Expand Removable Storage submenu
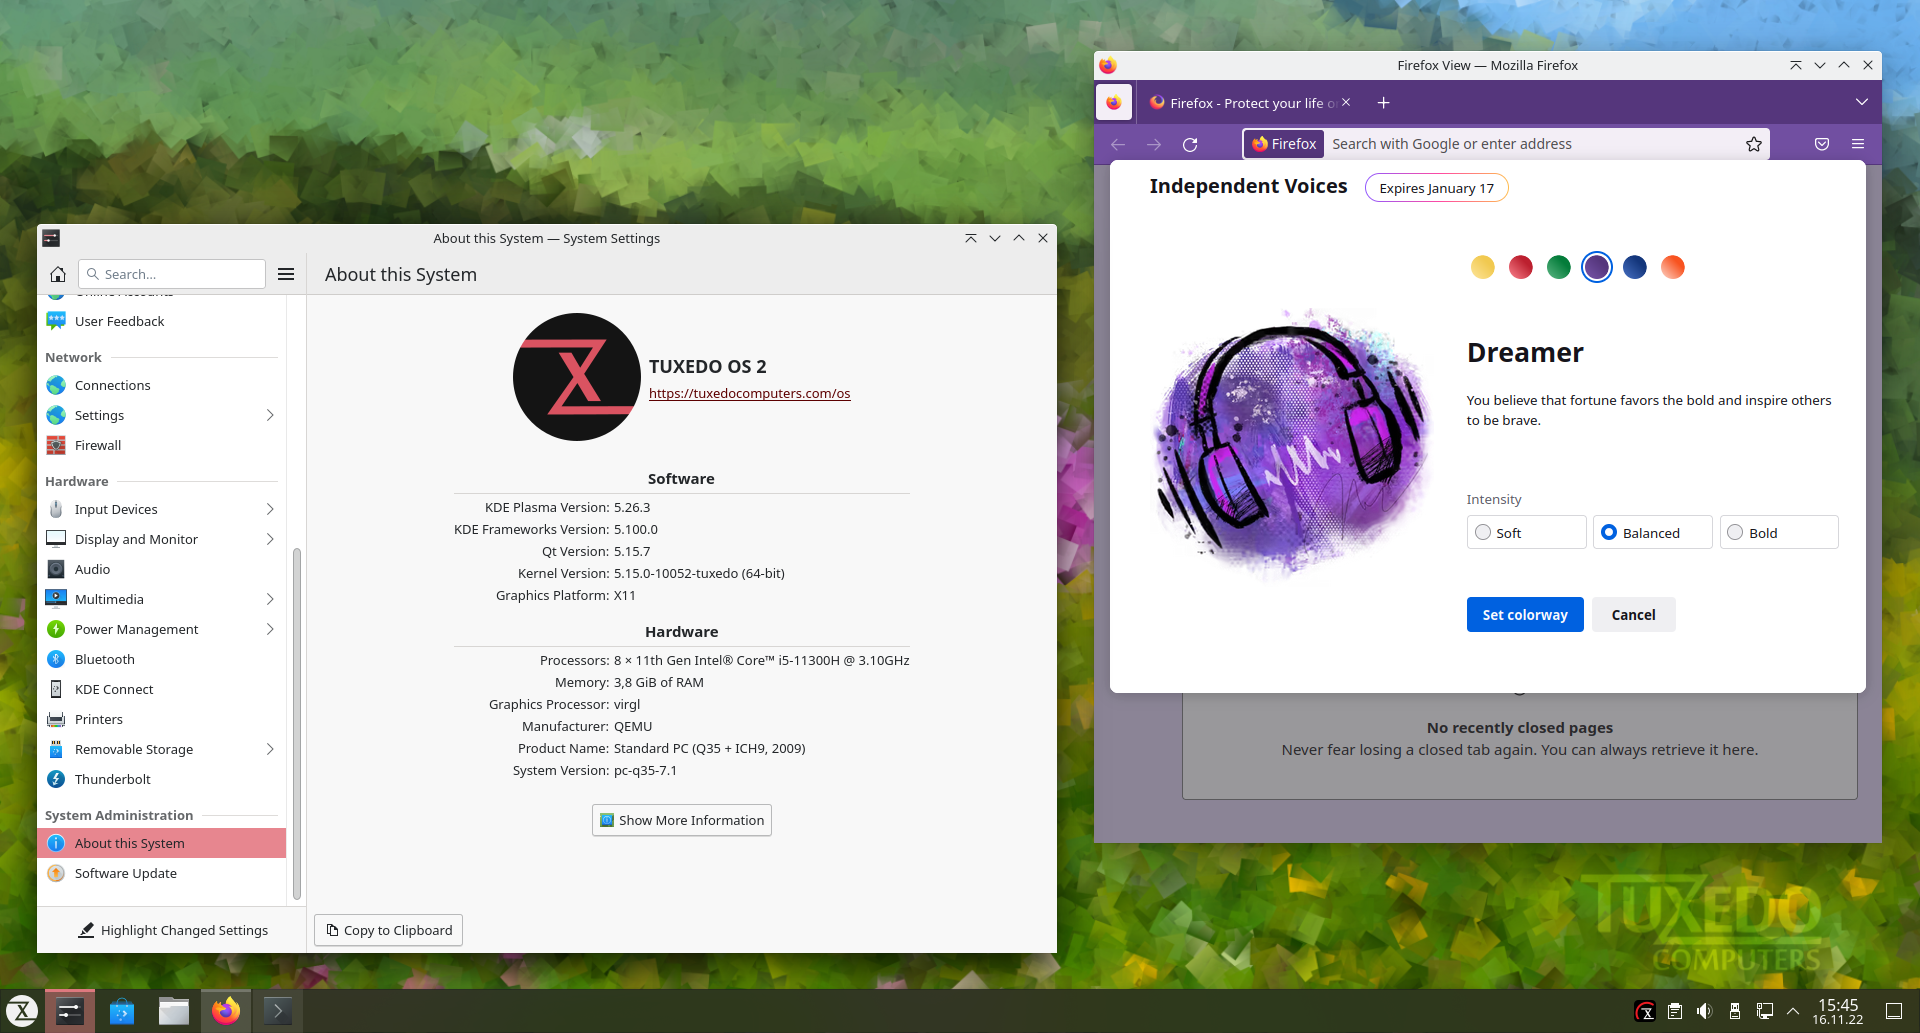Image resolution: width=1920 pixels, height=1033 pixels. pyautogui.click(x=270, y=749)
